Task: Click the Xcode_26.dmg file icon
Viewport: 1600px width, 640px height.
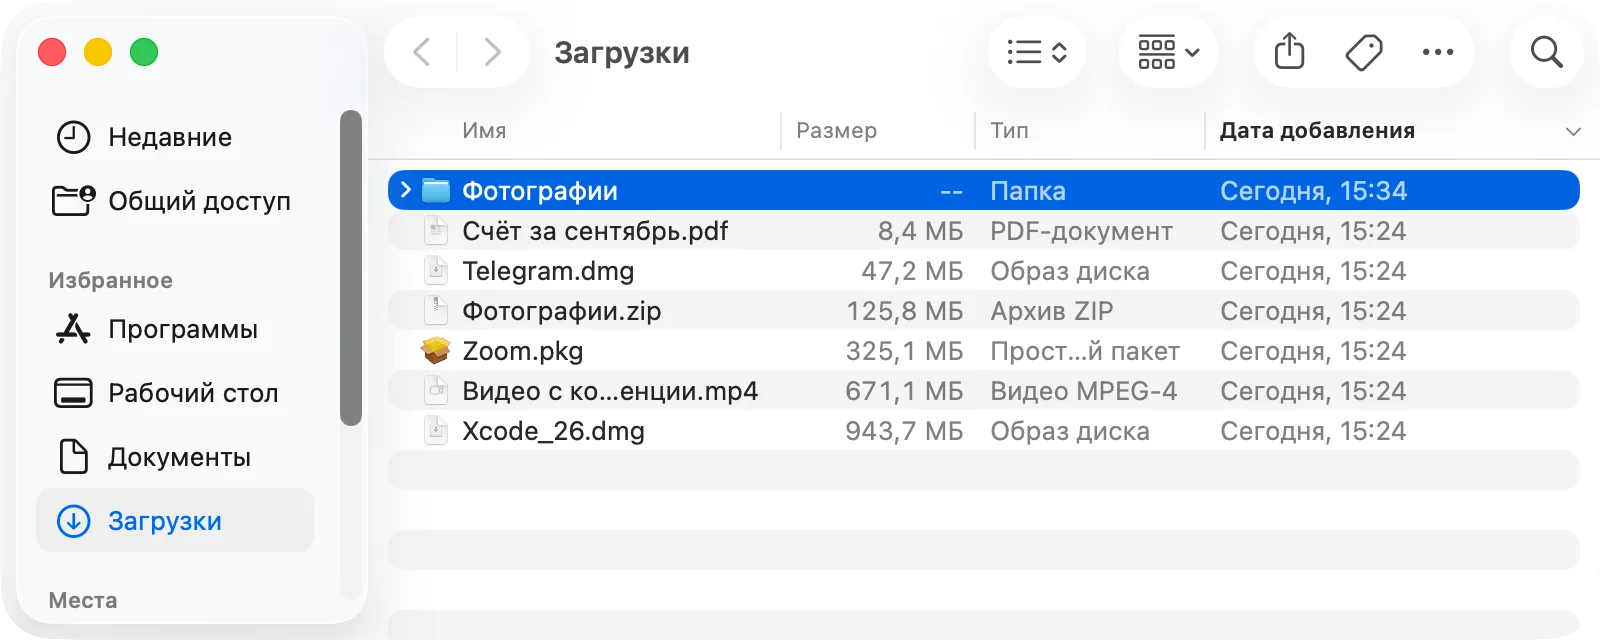Action: coord(436,431)
